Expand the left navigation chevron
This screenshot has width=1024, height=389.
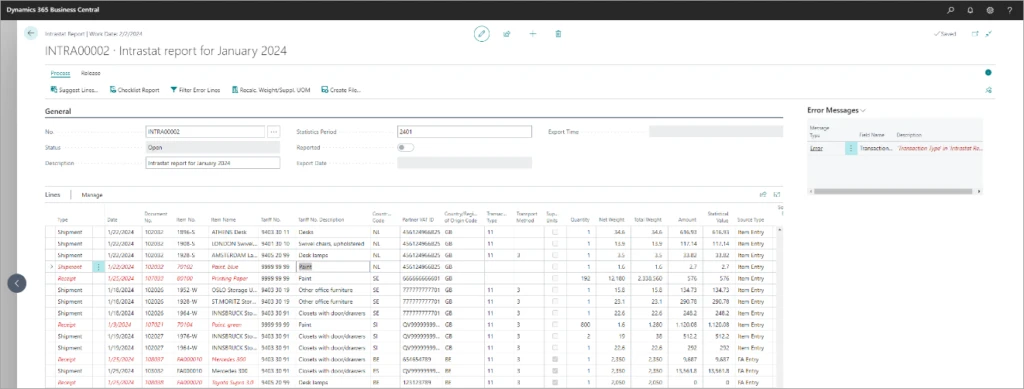(16, 283)
